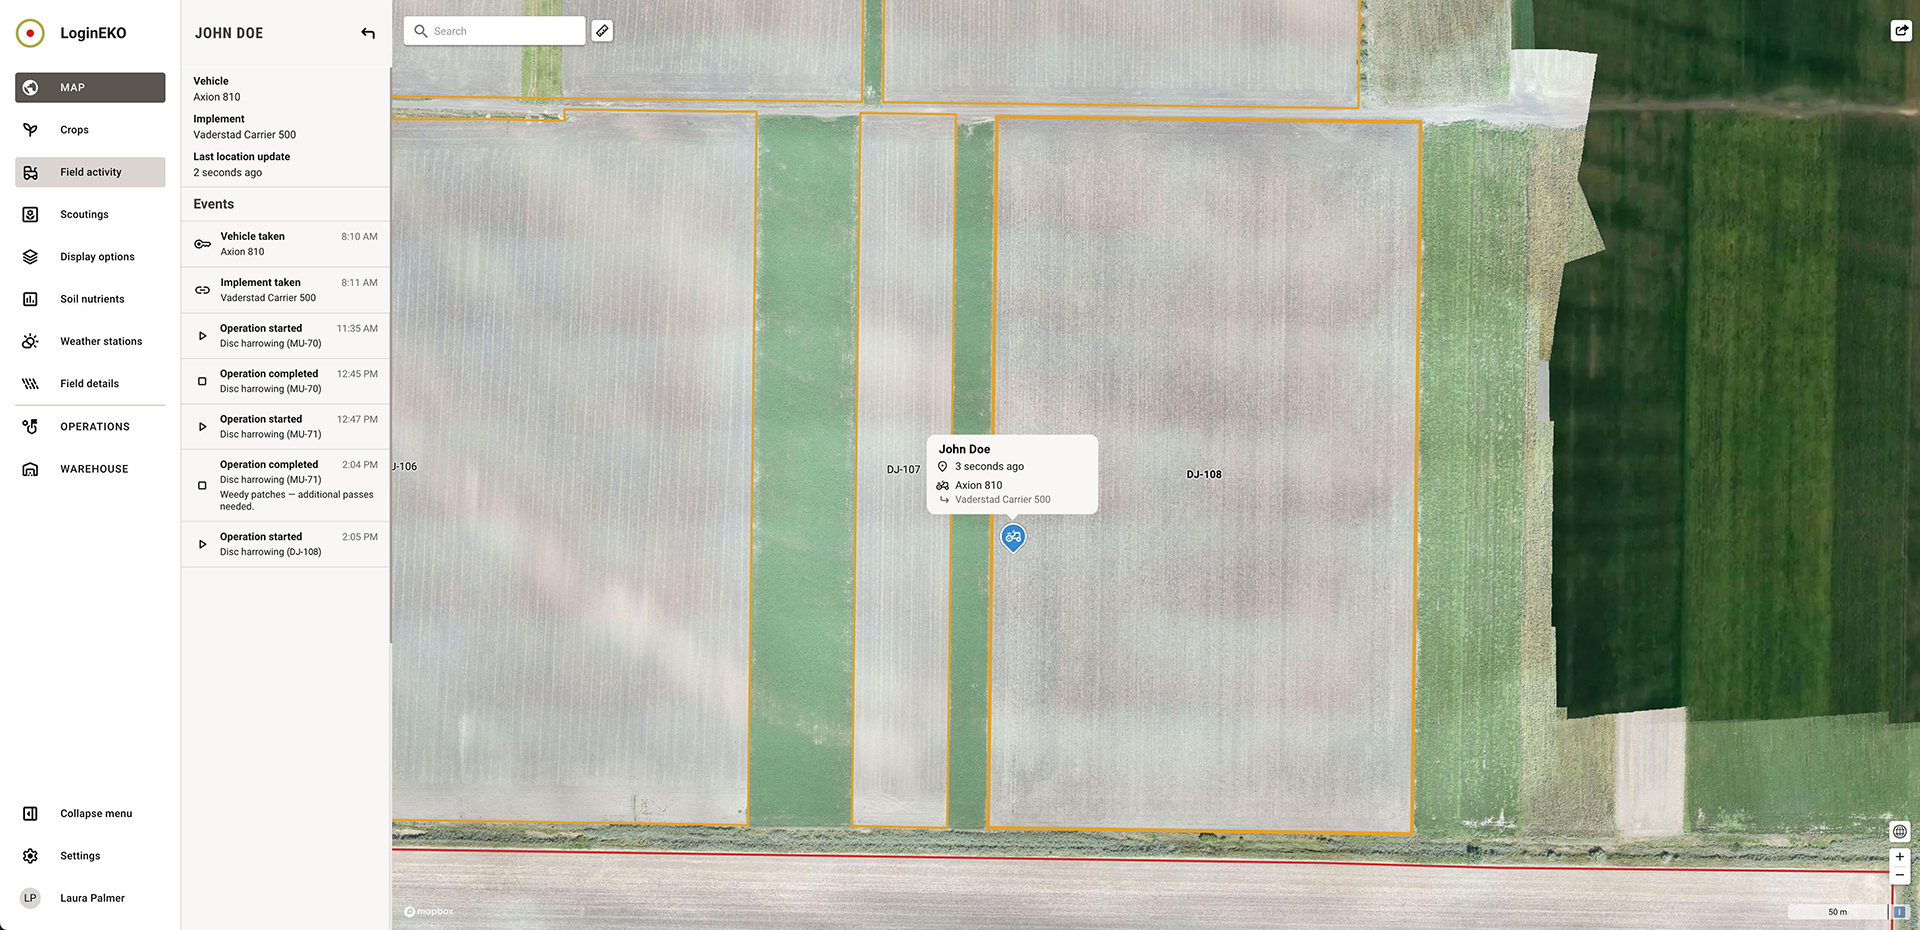Zoom in on the map

coord(1899,857)
